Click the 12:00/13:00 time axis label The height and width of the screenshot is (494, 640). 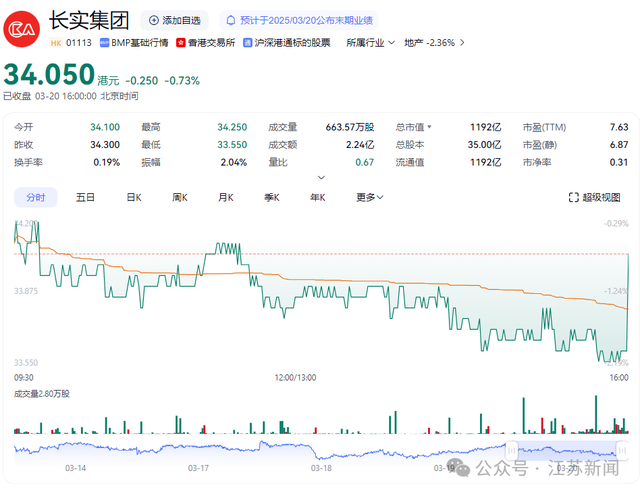pyautogui.click(x=296, y=378)
